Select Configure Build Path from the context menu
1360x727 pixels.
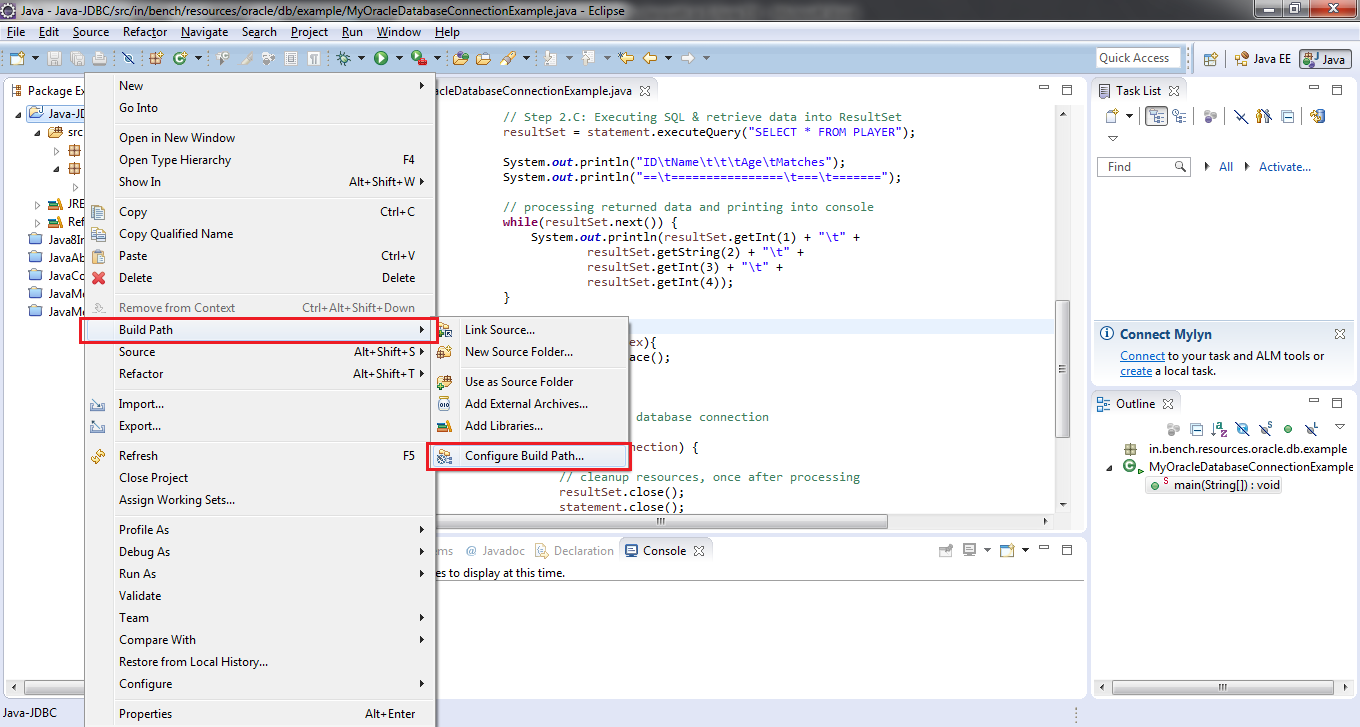(x=530, y=455)
